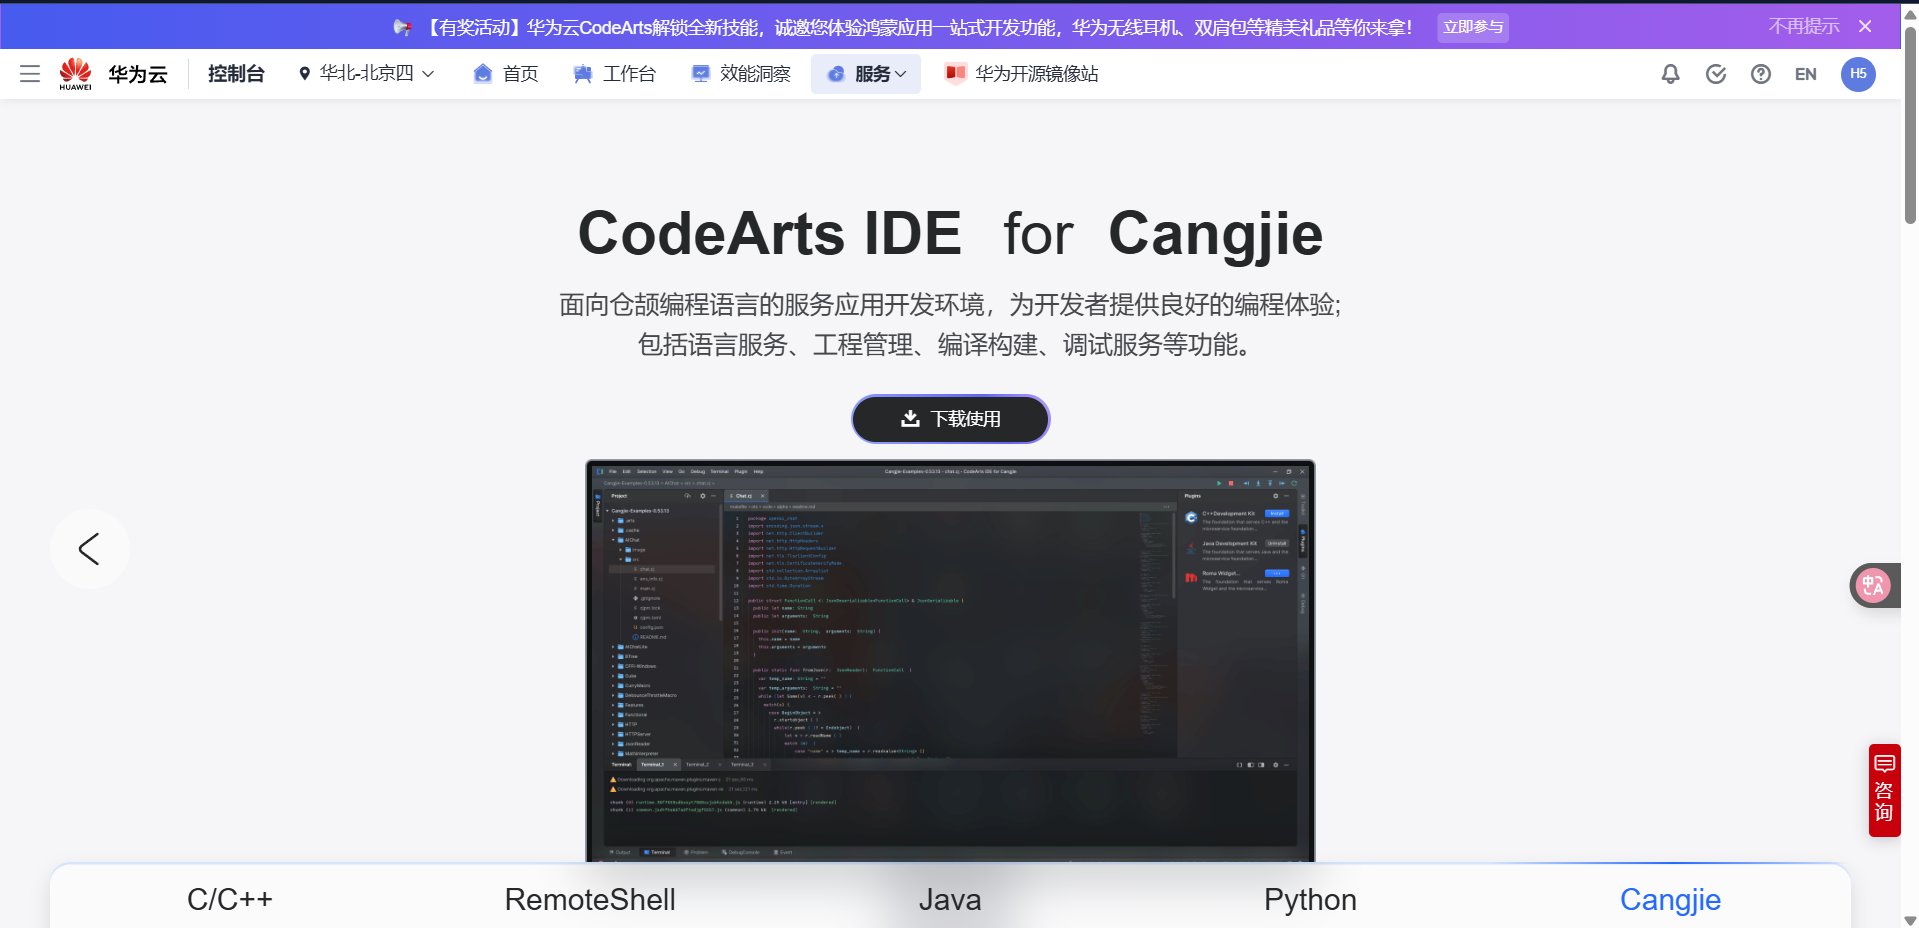The image size is (1919, 928).
Task: Open the hamburger navigation menu
Action: click(x=30, y=74)
